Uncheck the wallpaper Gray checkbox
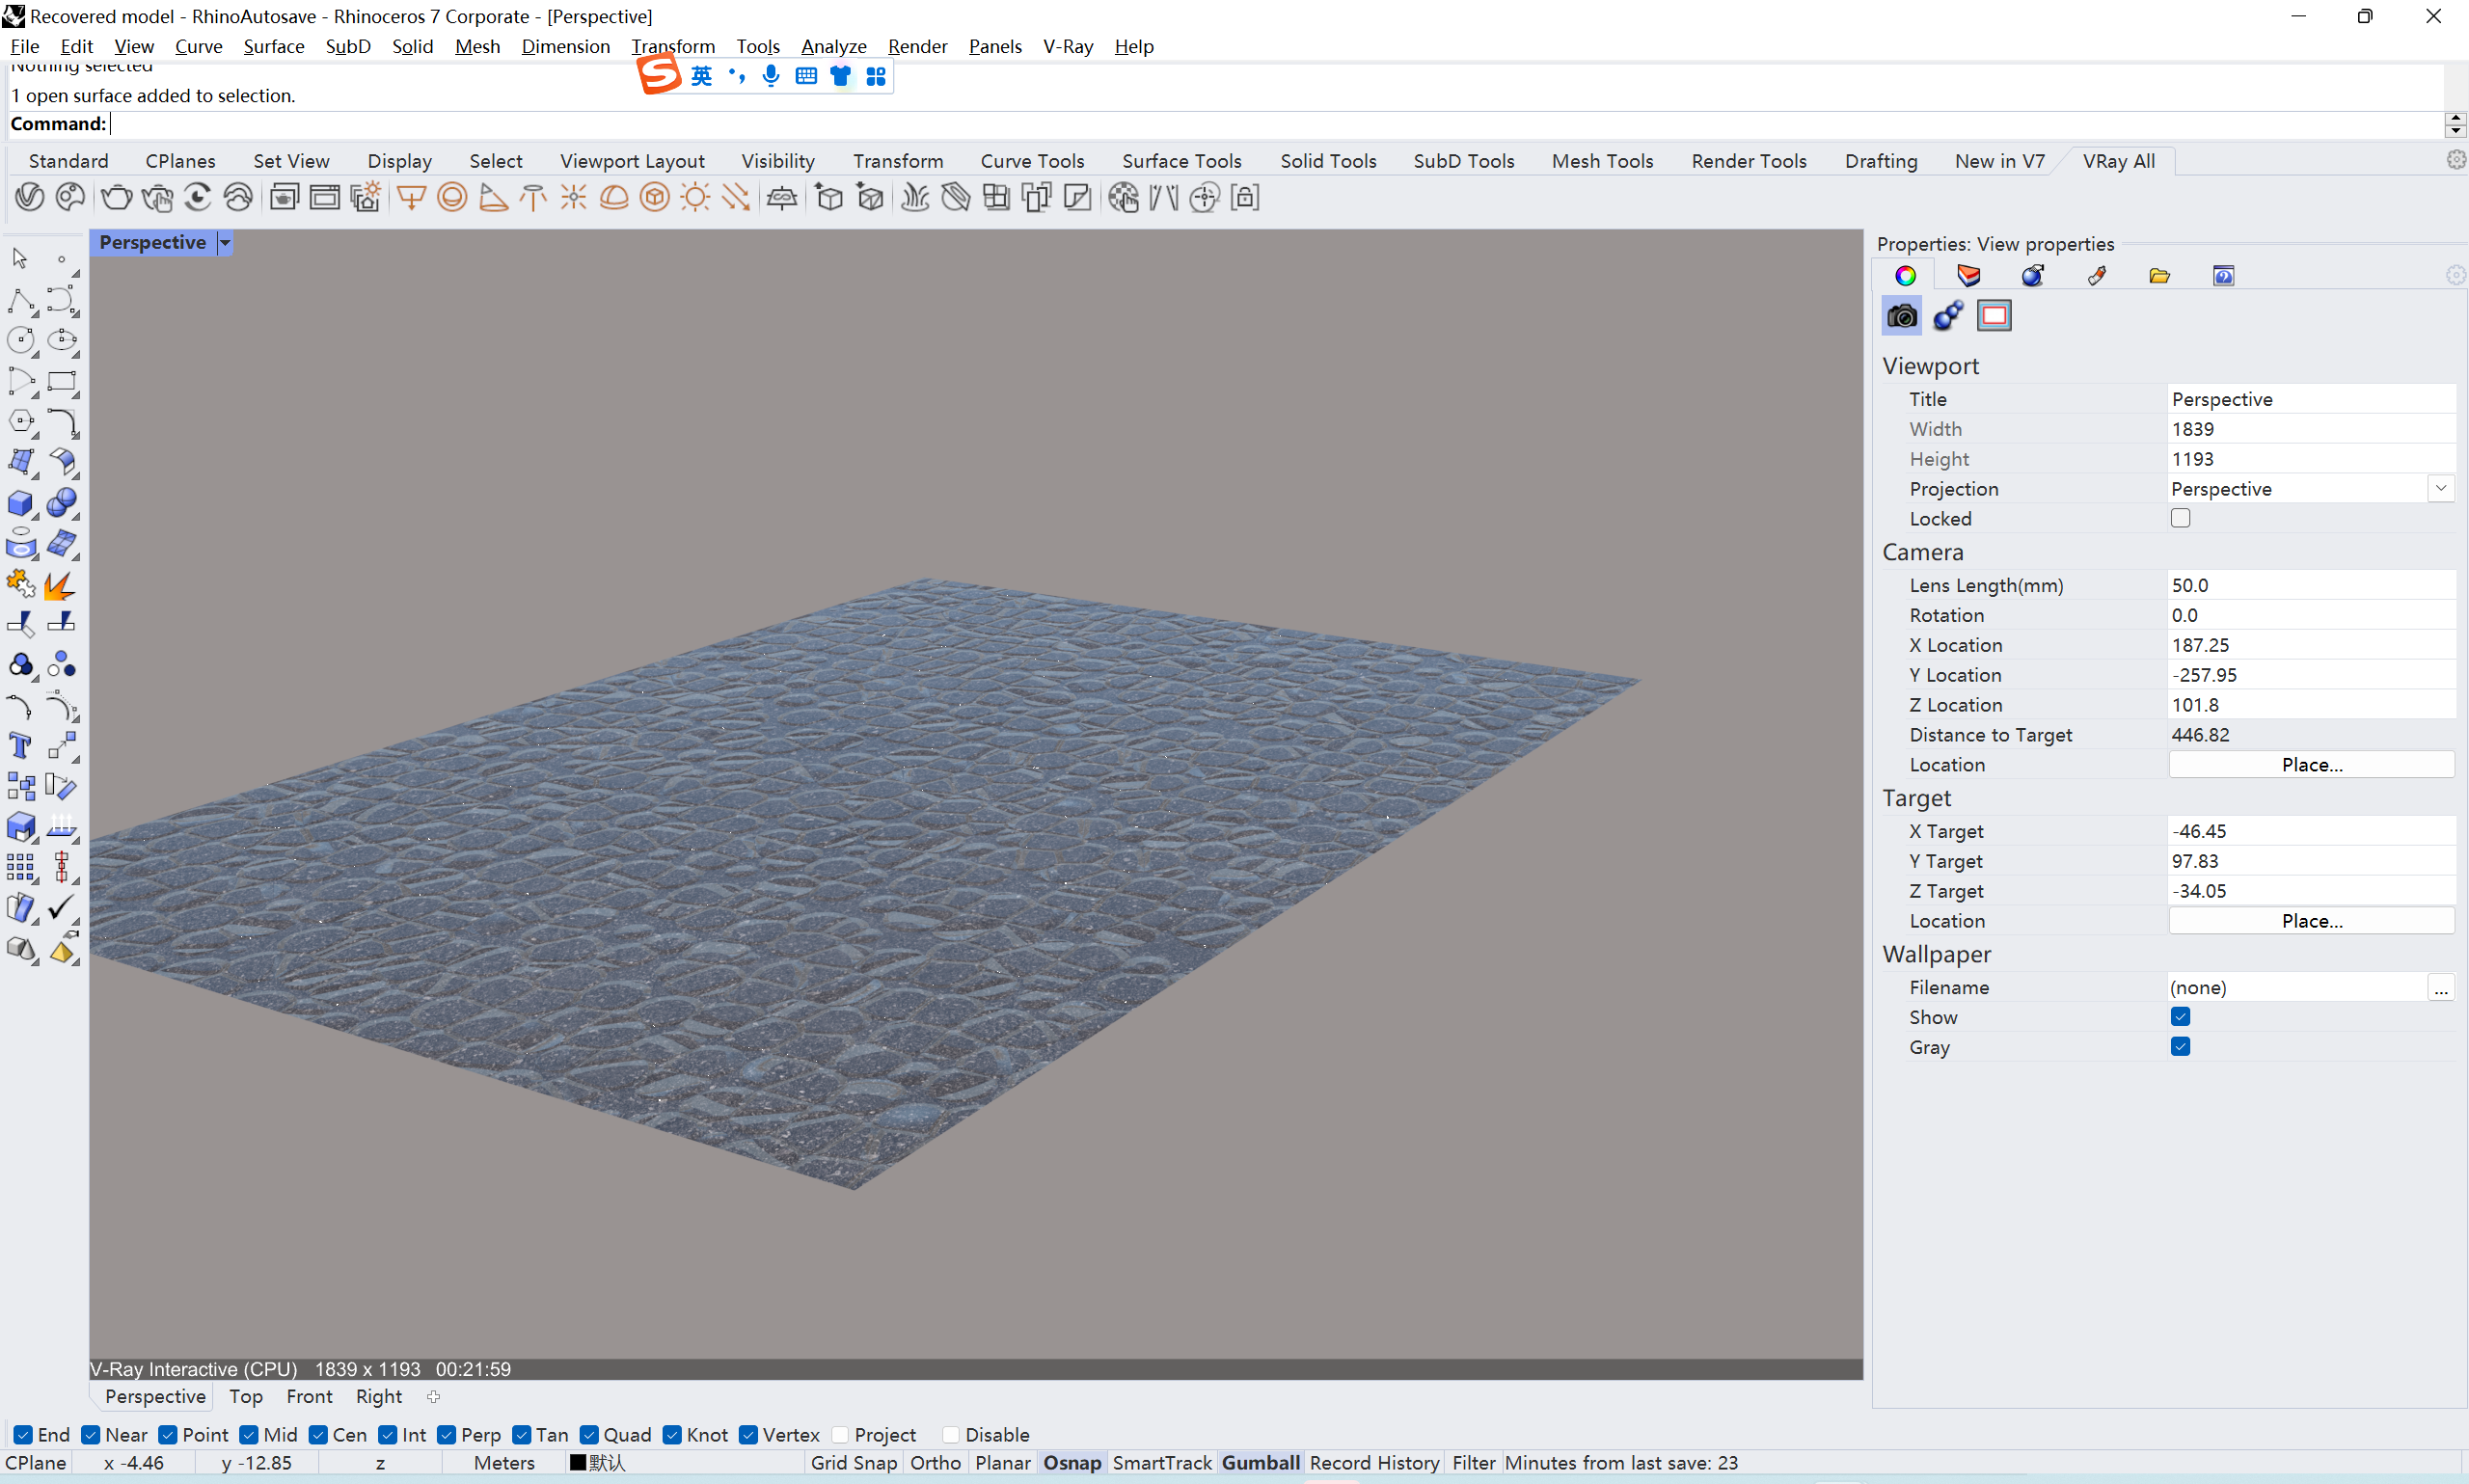This screenshot has width=2469, height=1484. click(x=2180, y=1047)
